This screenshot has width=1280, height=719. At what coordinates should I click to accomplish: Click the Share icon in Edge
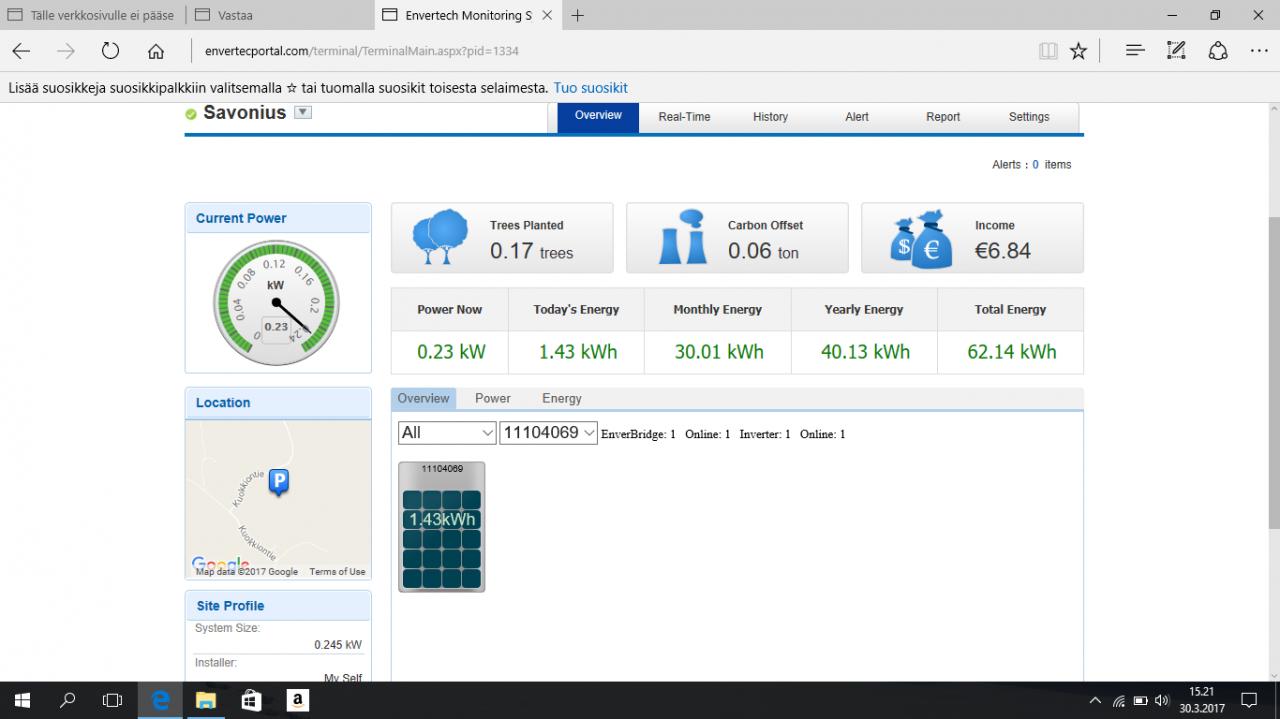pos(1218,51)
